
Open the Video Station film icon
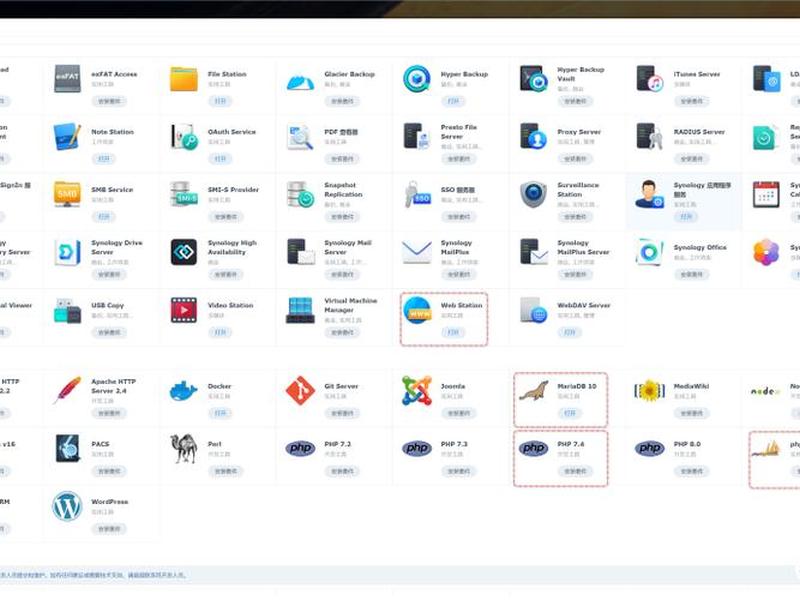pyautogui.click(x=184, y=310)
